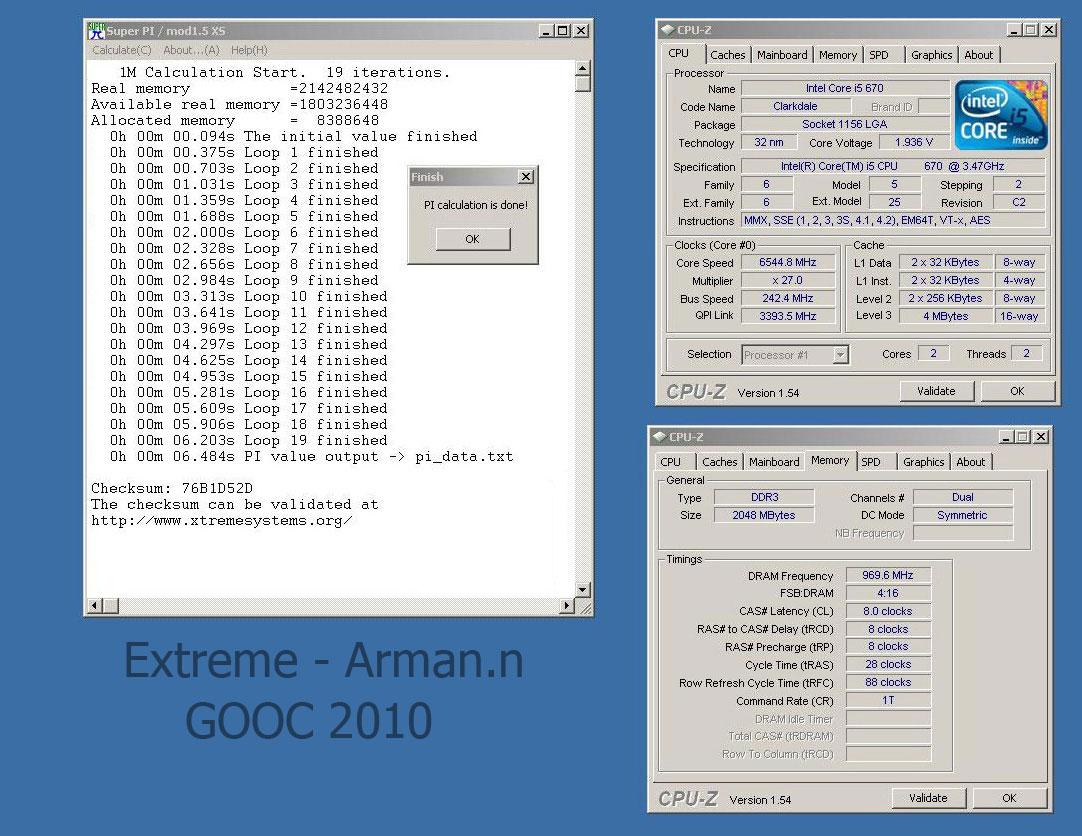Viewport: 1082px width, 836px height.
Task: Click the bottom CPU-Z window title icon
Action: (x=659, y=437)
